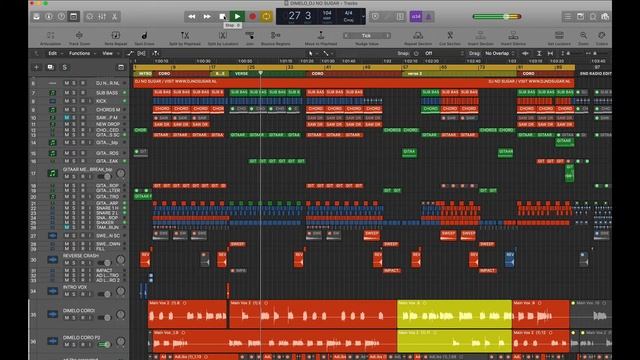Open the List Editors

pyautogui.click(x=567, y=16)
